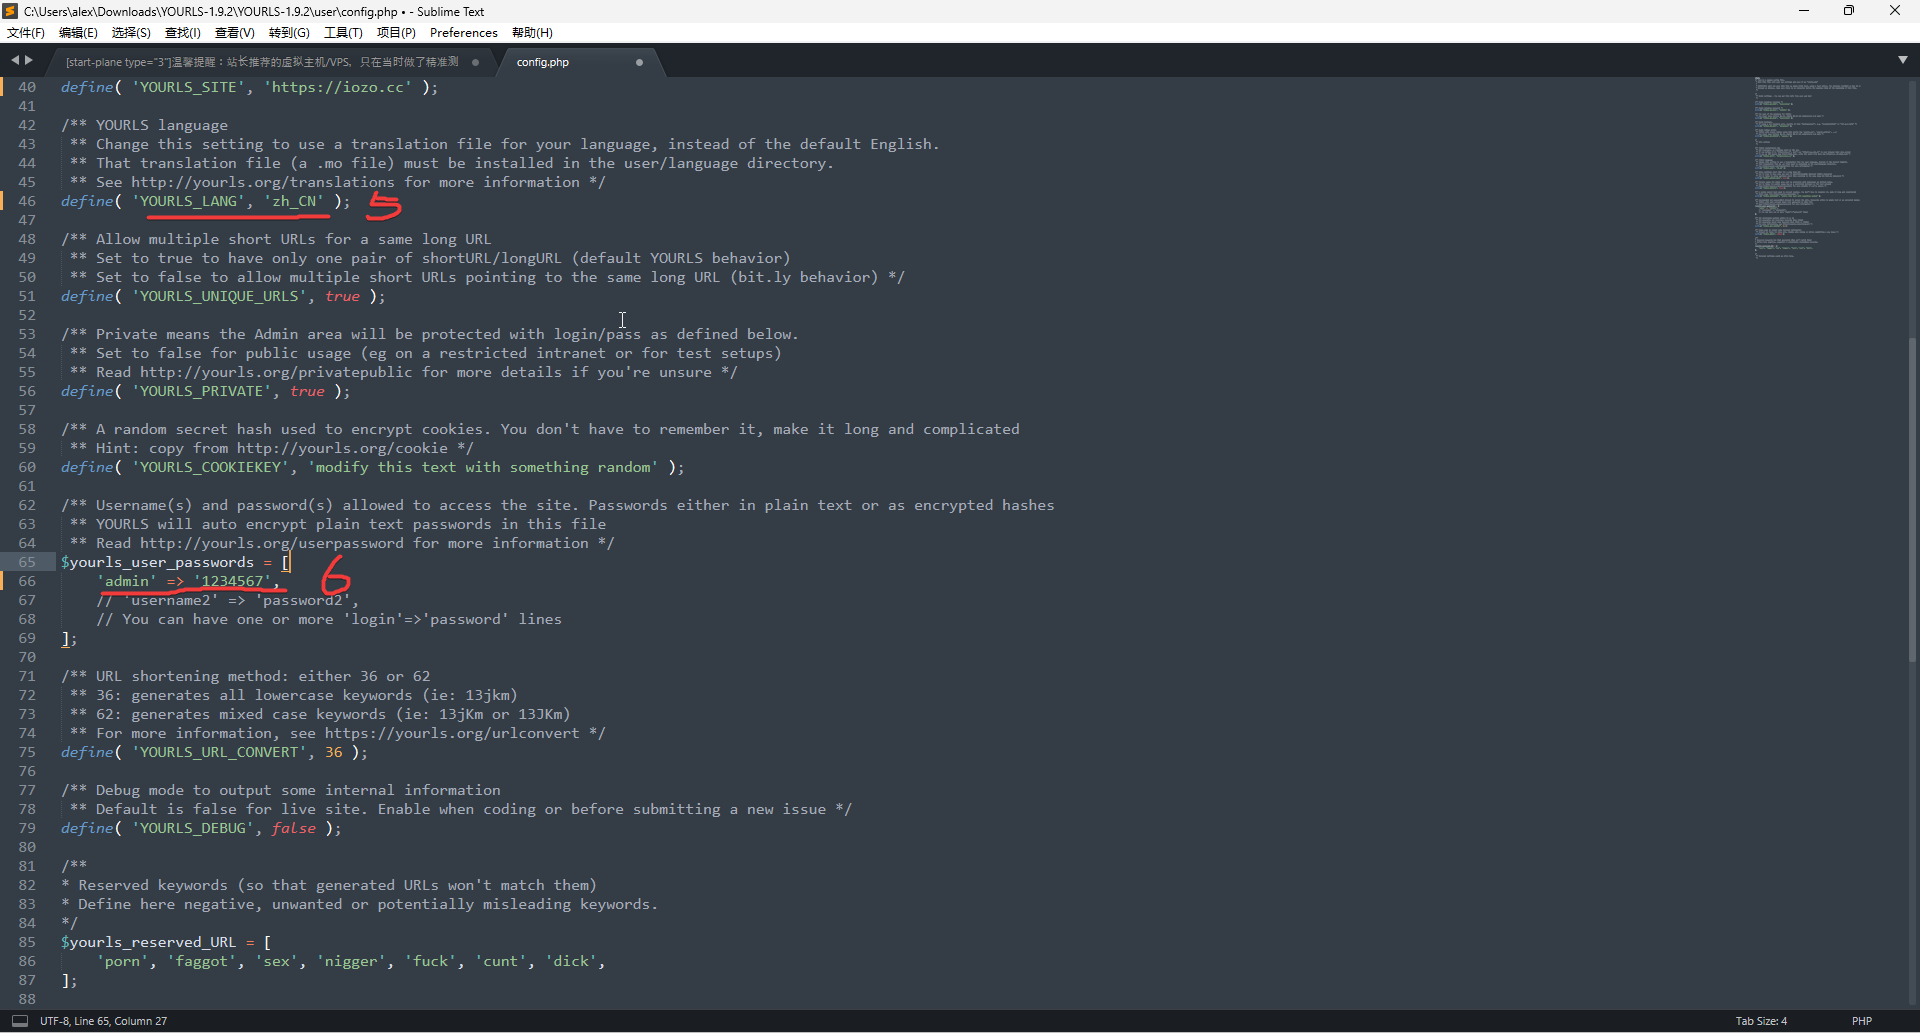Change the PHP syntax in status bar

(x=1861, y=1021)
